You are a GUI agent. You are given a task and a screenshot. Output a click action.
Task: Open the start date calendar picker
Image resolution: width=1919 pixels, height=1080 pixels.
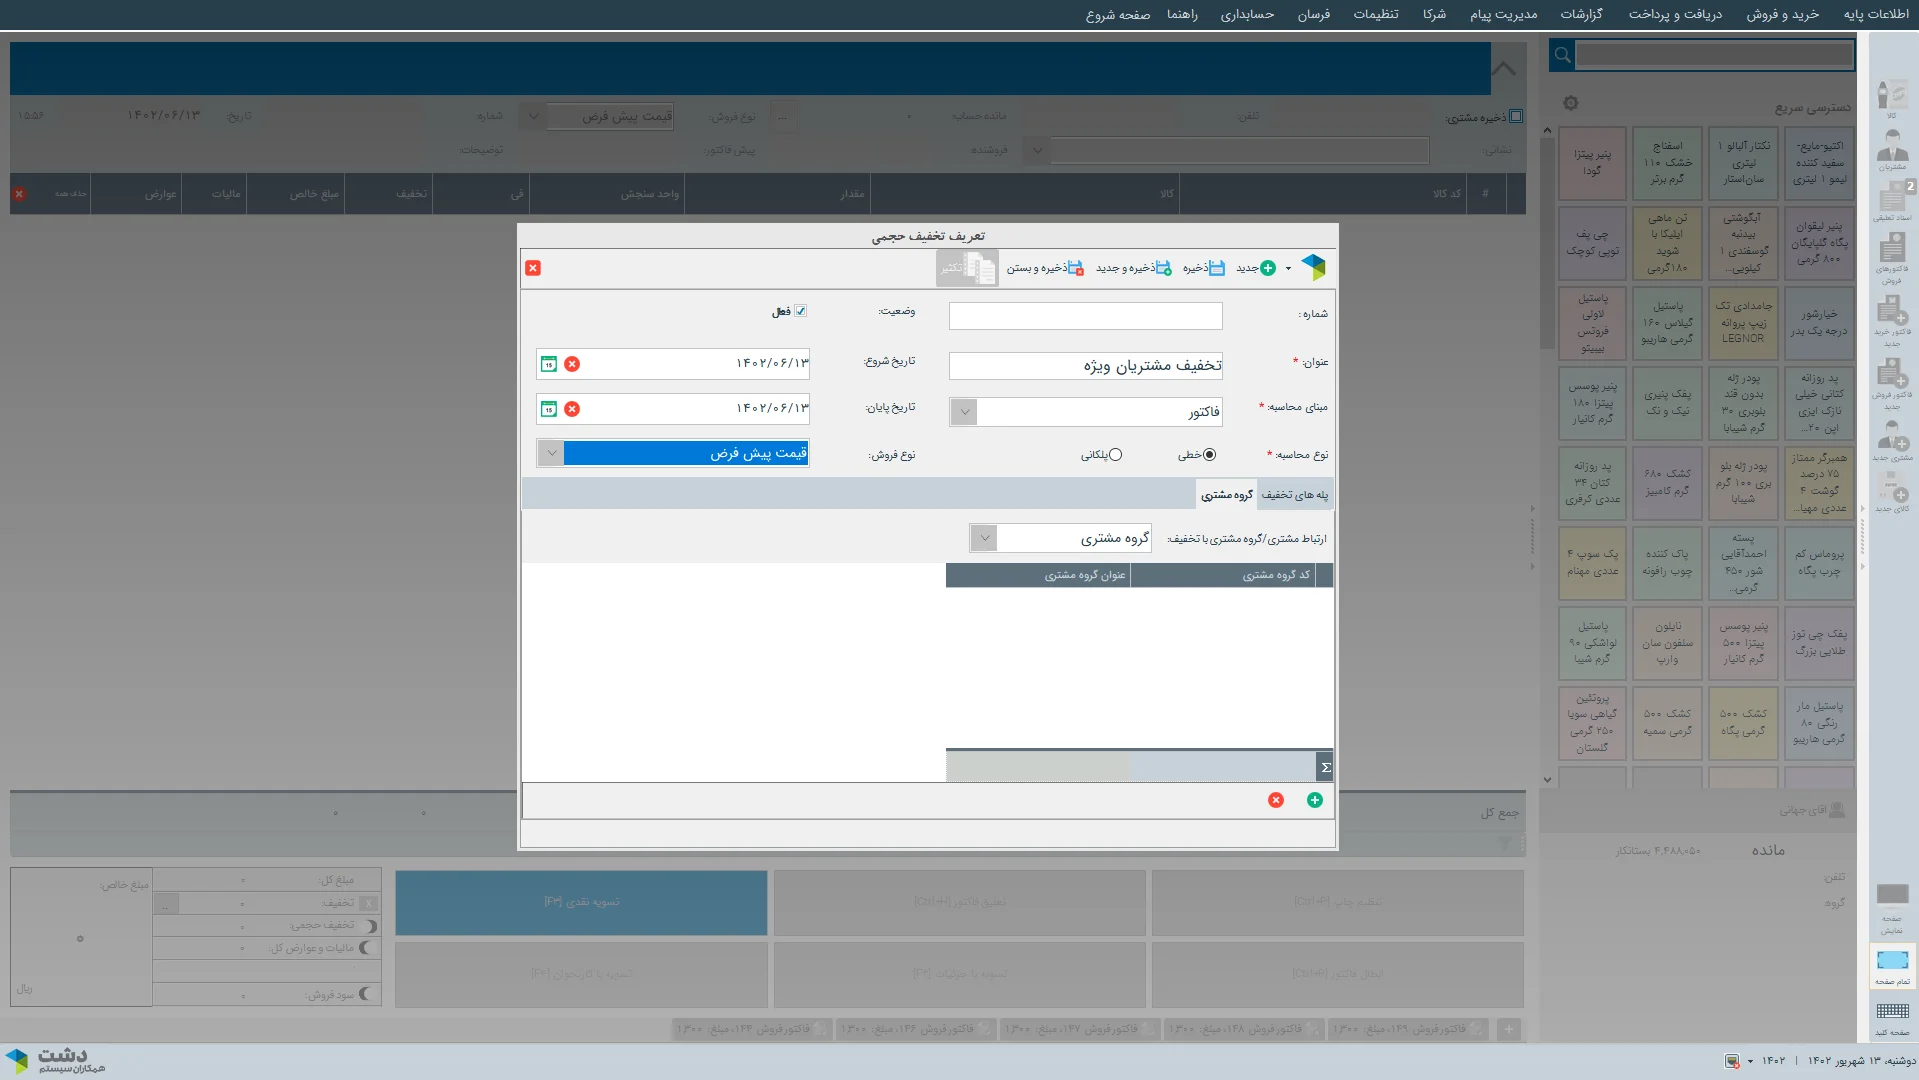coord(549,364)
